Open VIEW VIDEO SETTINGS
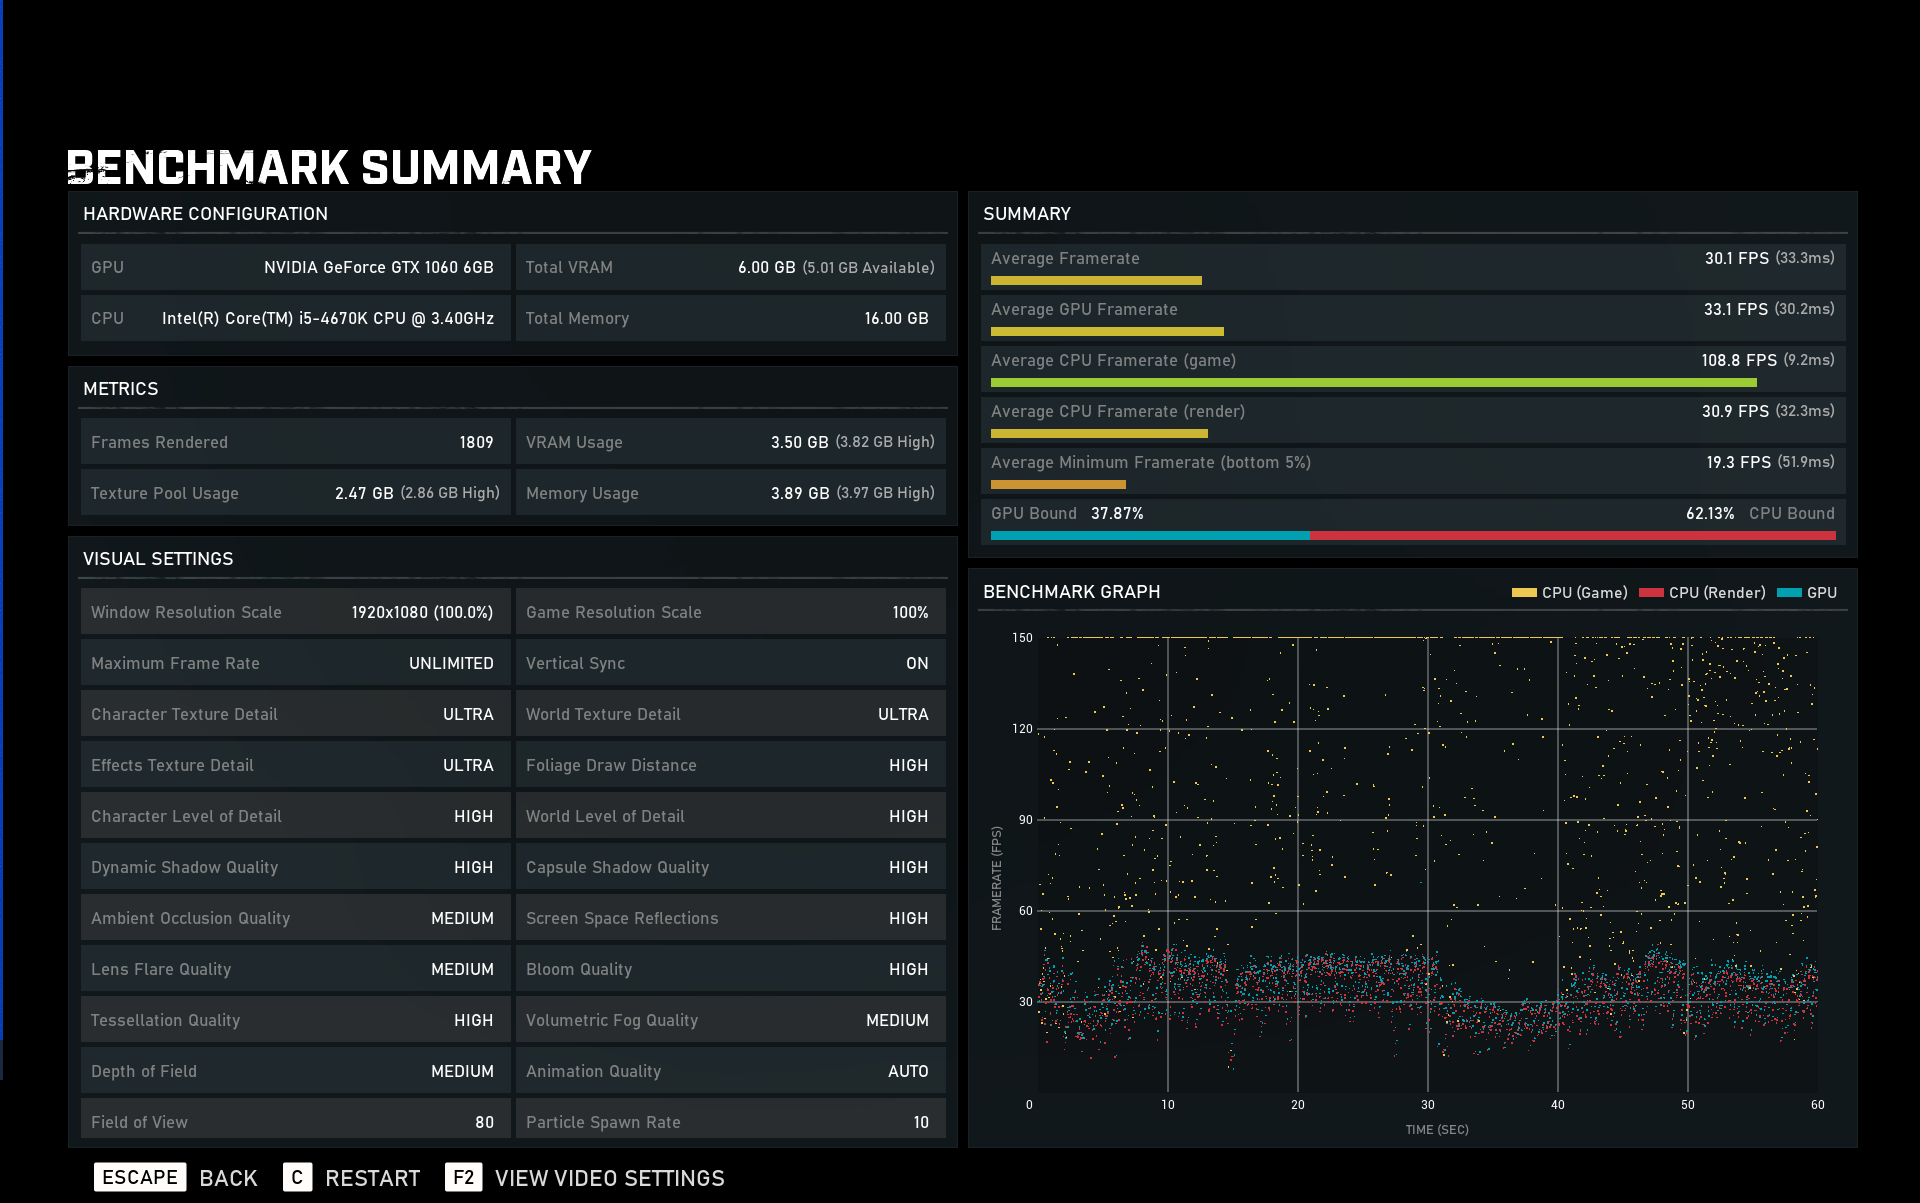1920x1203 pixels. 609,1178
